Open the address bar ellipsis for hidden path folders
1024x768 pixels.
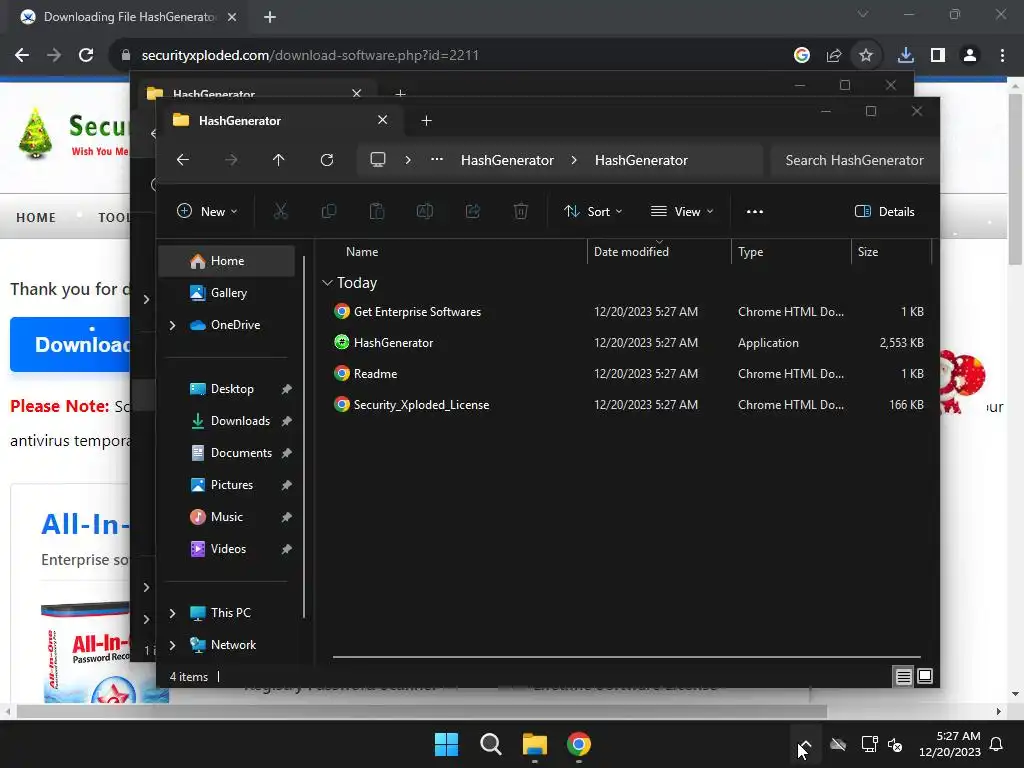coord(437,159)
